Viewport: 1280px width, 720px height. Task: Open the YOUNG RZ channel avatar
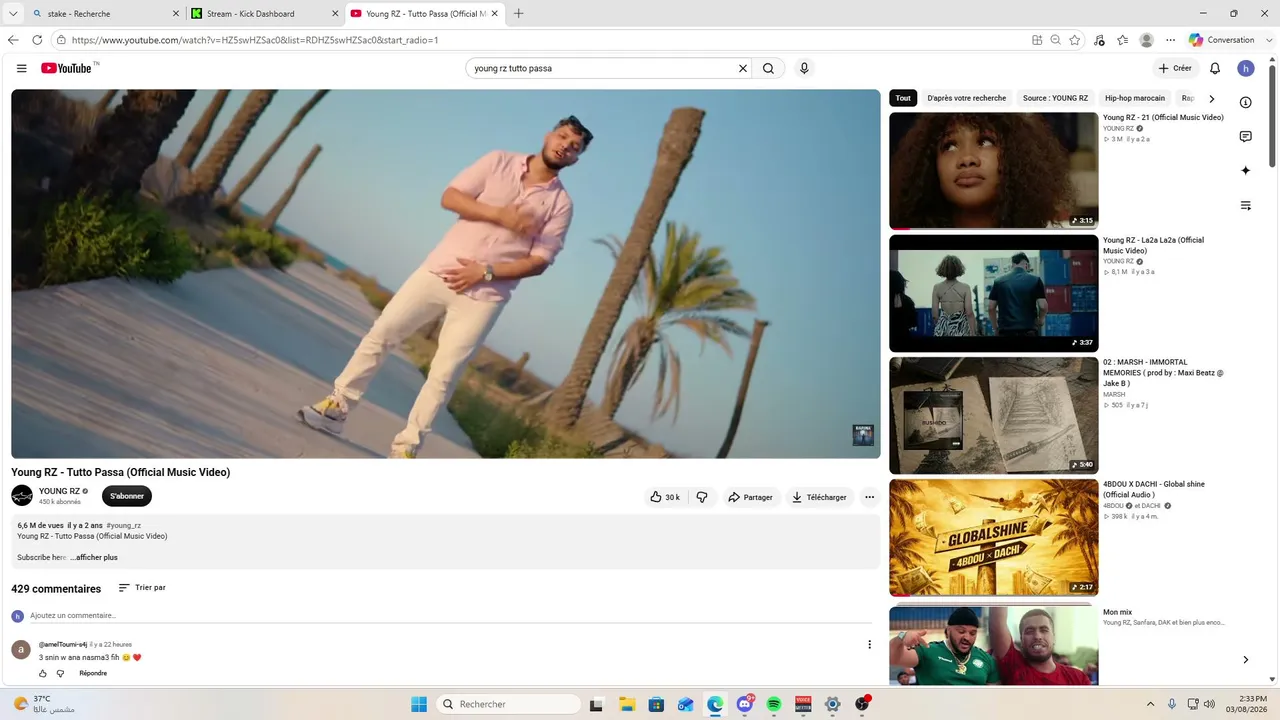pyautogui.click(x=22, y=496)
